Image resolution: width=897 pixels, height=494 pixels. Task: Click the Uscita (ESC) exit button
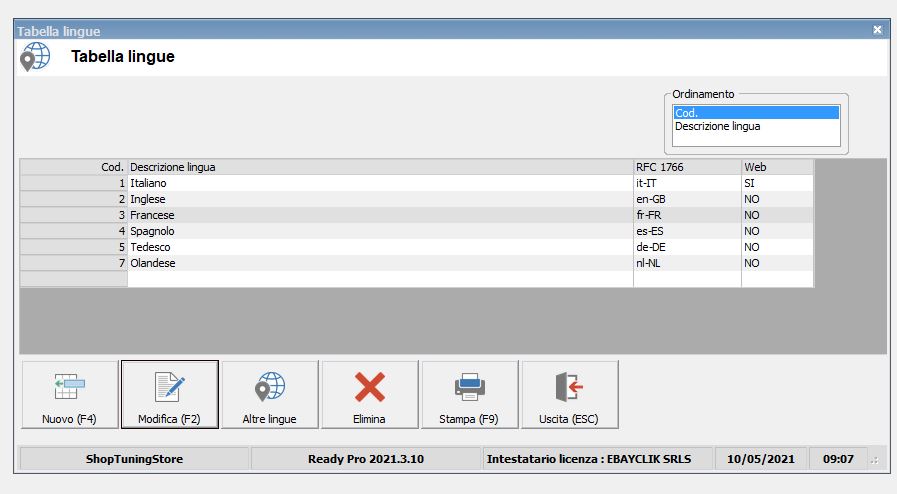pos(570,395)
